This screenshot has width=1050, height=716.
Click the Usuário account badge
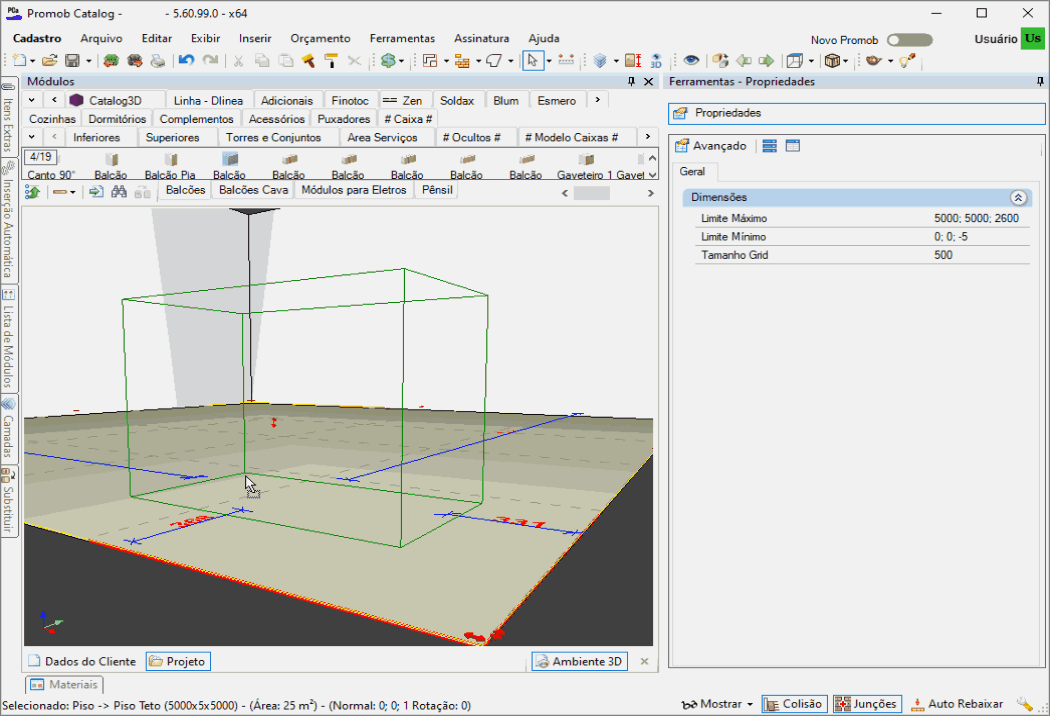1033,39
